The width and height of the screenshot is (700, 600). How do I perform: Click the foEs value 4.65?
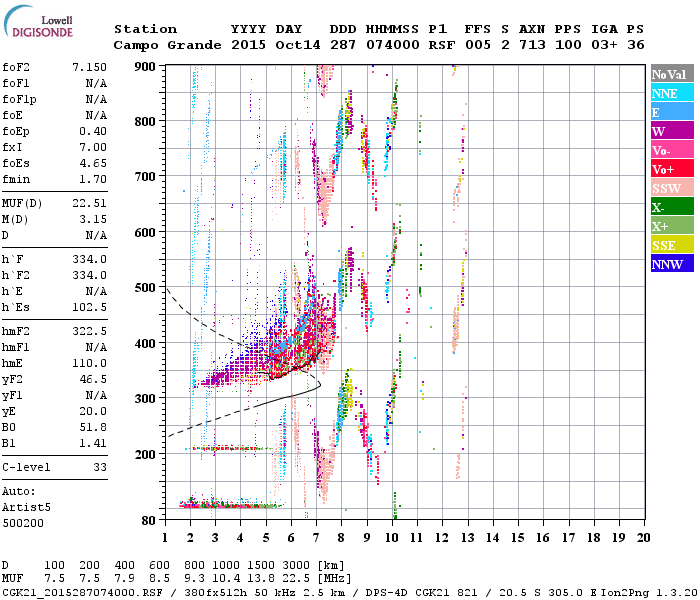click(93, 163)
